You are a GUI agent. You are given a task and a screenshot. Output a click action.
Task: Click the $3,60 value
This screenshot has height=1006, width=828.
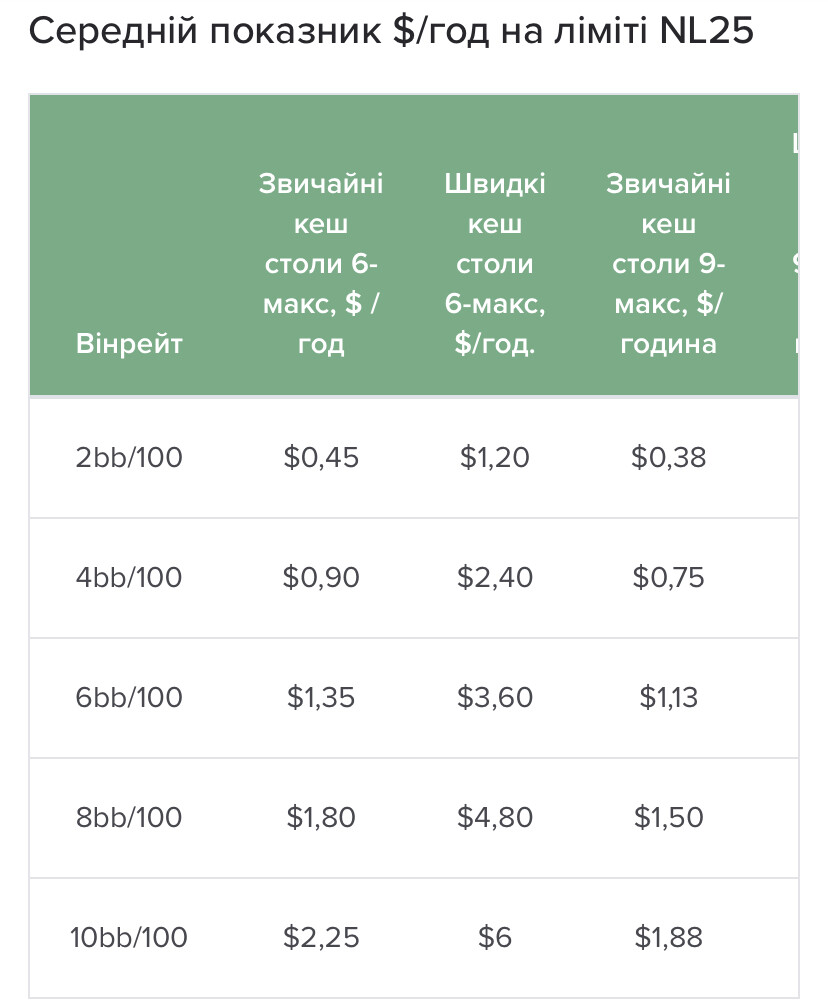[x=494, y=697]
